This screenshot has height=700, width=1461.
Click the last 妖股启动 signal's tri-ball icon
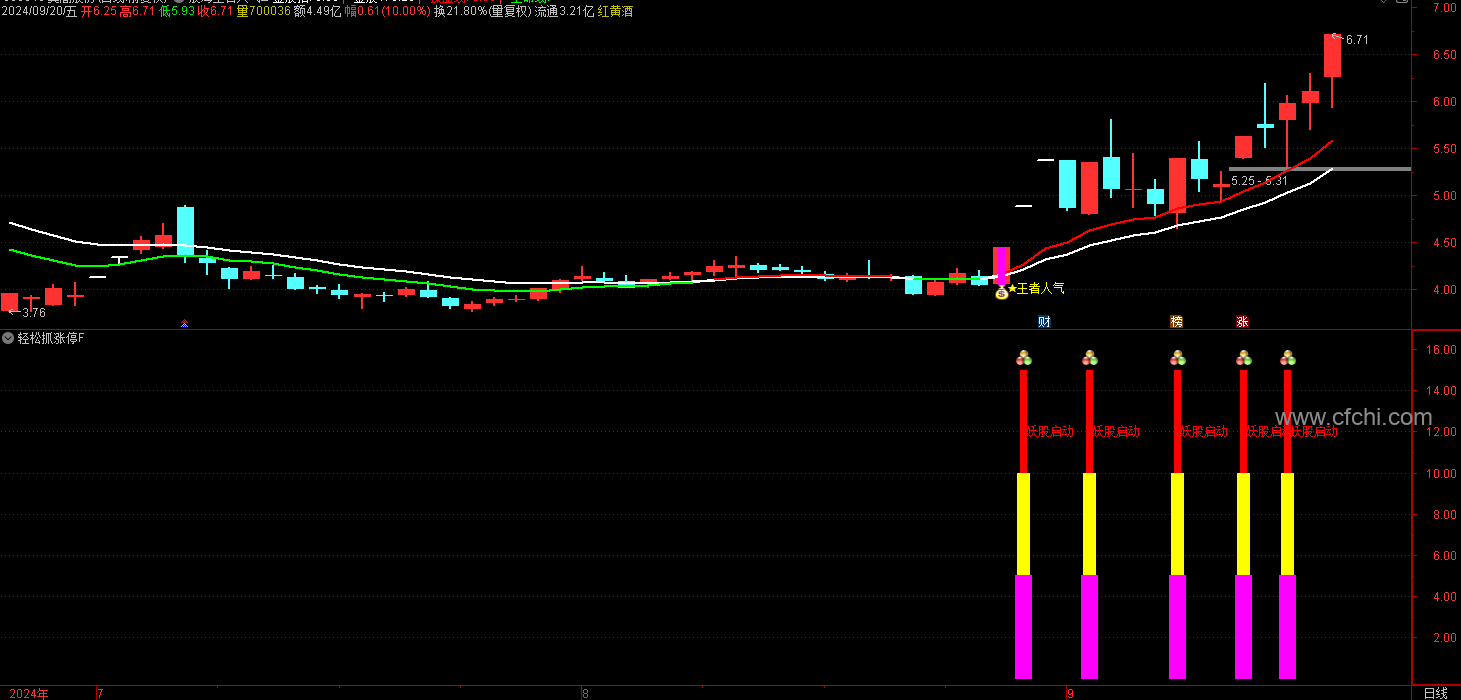pyautogui.click(x=1288, y=357)
